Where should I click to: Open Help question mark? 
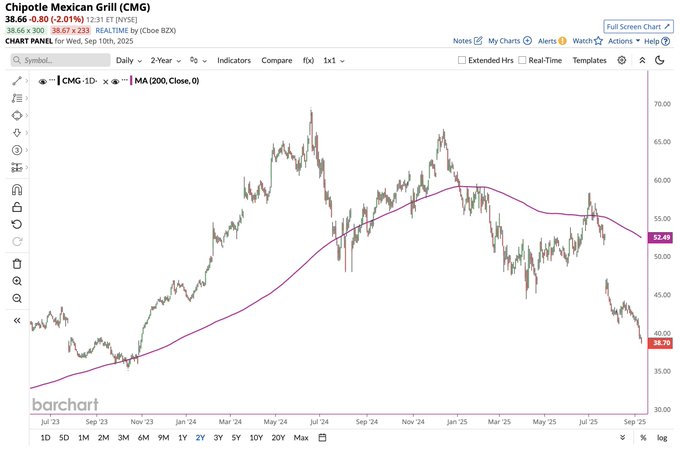pos(665,41)
